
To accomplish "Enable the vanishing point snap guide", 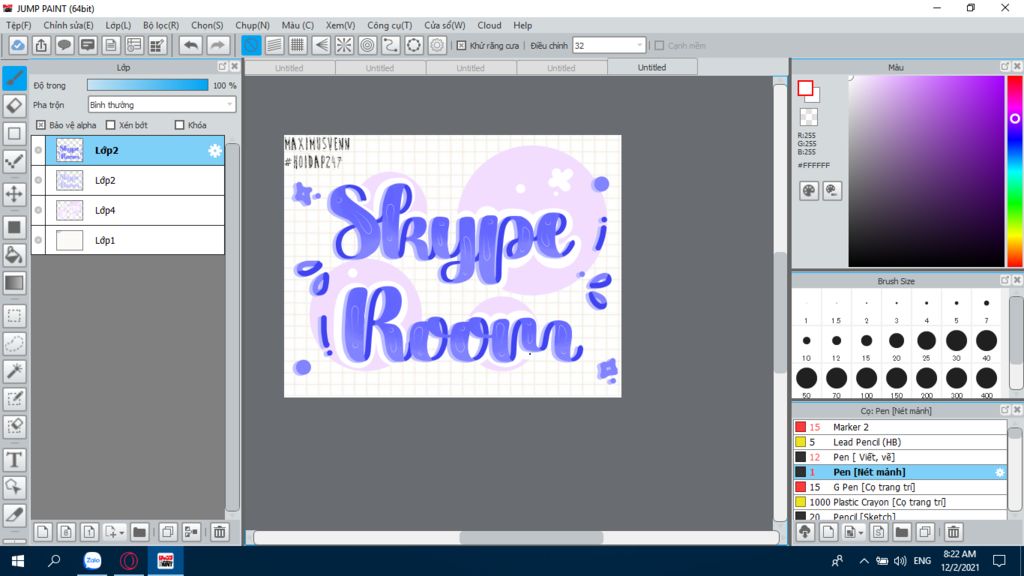I will click(x=321, y=45).
